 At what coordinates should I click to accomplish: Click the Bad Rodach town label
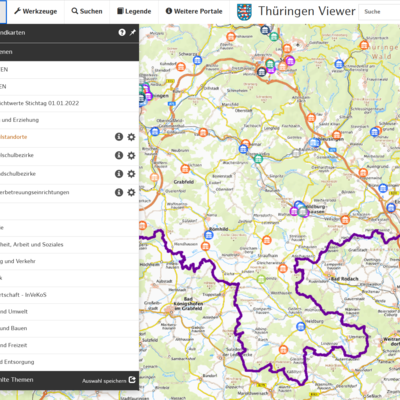click(344, 279)
